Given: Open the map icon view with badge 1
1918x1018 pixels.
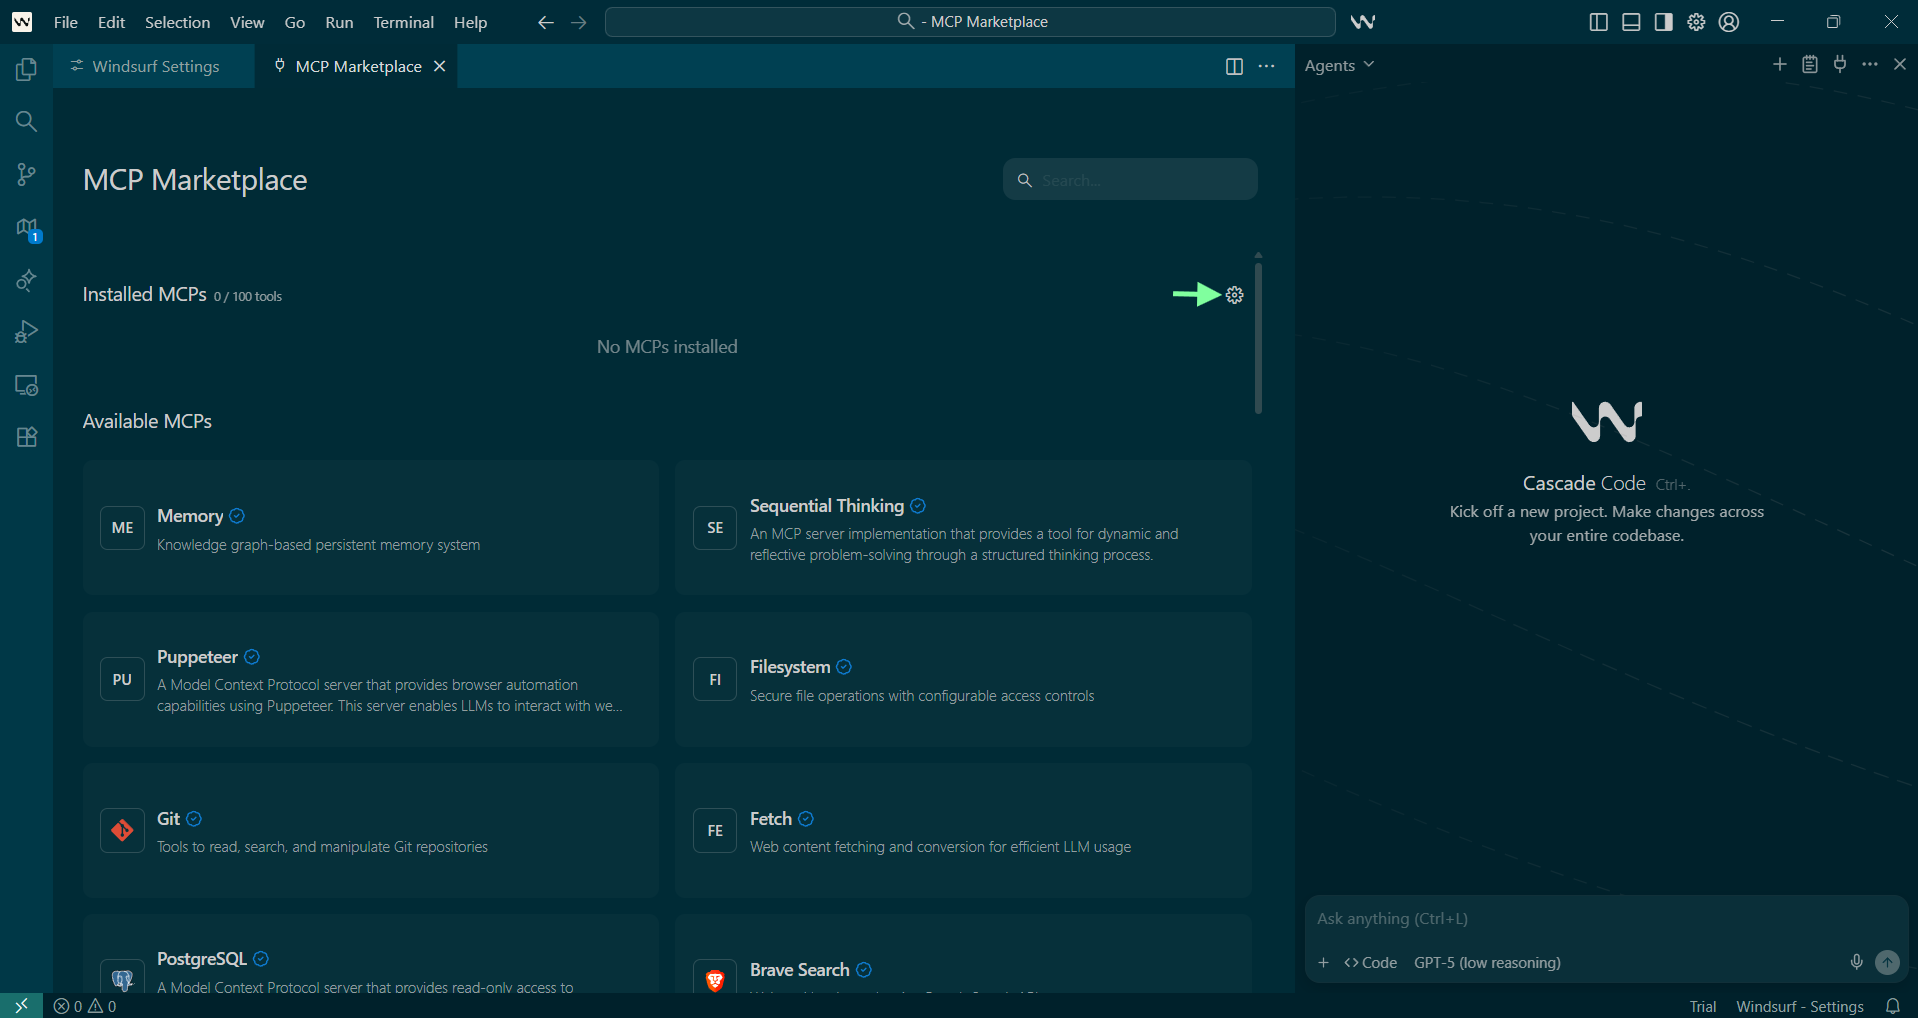Looking at the screenshot, I should coord(27,229).
